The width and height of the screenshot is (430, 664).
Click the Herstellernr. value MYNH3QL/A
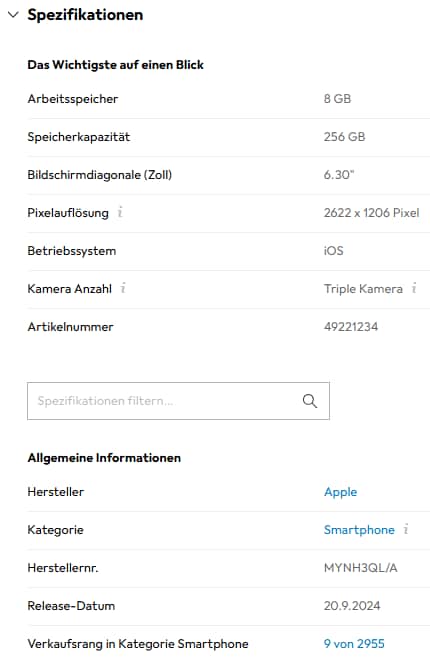[x=361, y=567]
